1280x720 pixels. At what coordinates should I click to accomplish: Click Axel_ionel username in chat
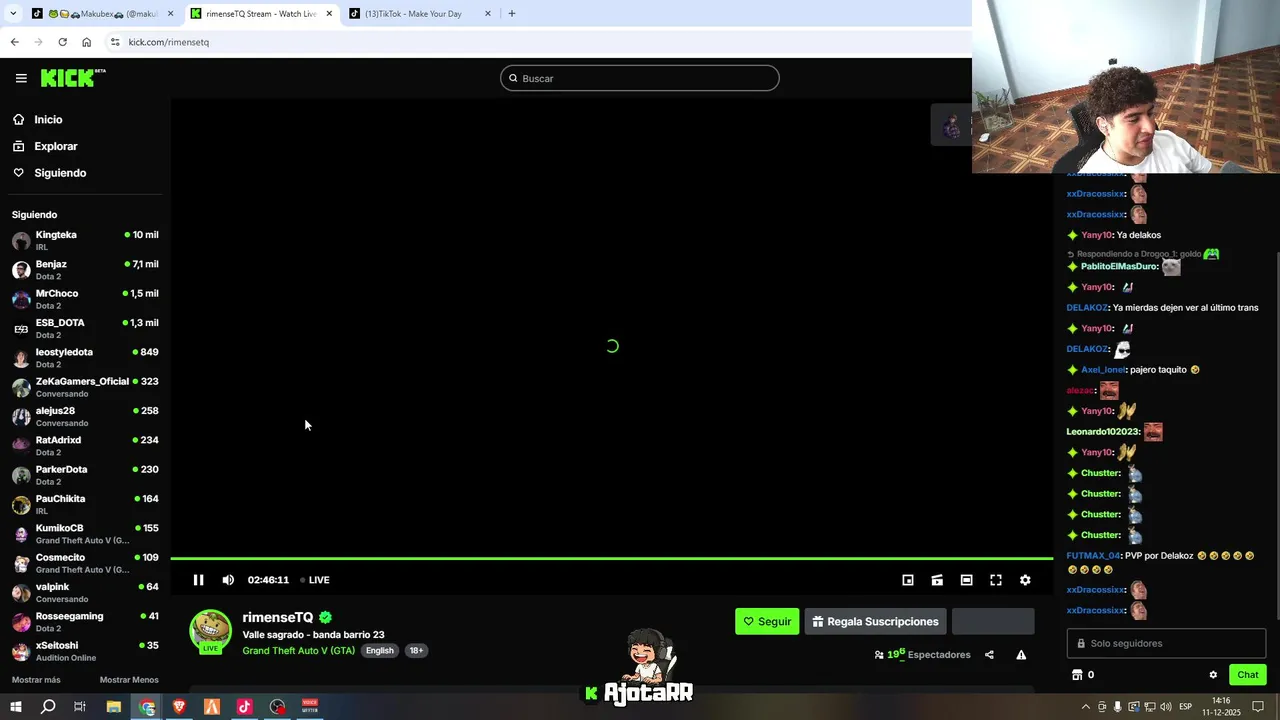[x=1103, y=370]
